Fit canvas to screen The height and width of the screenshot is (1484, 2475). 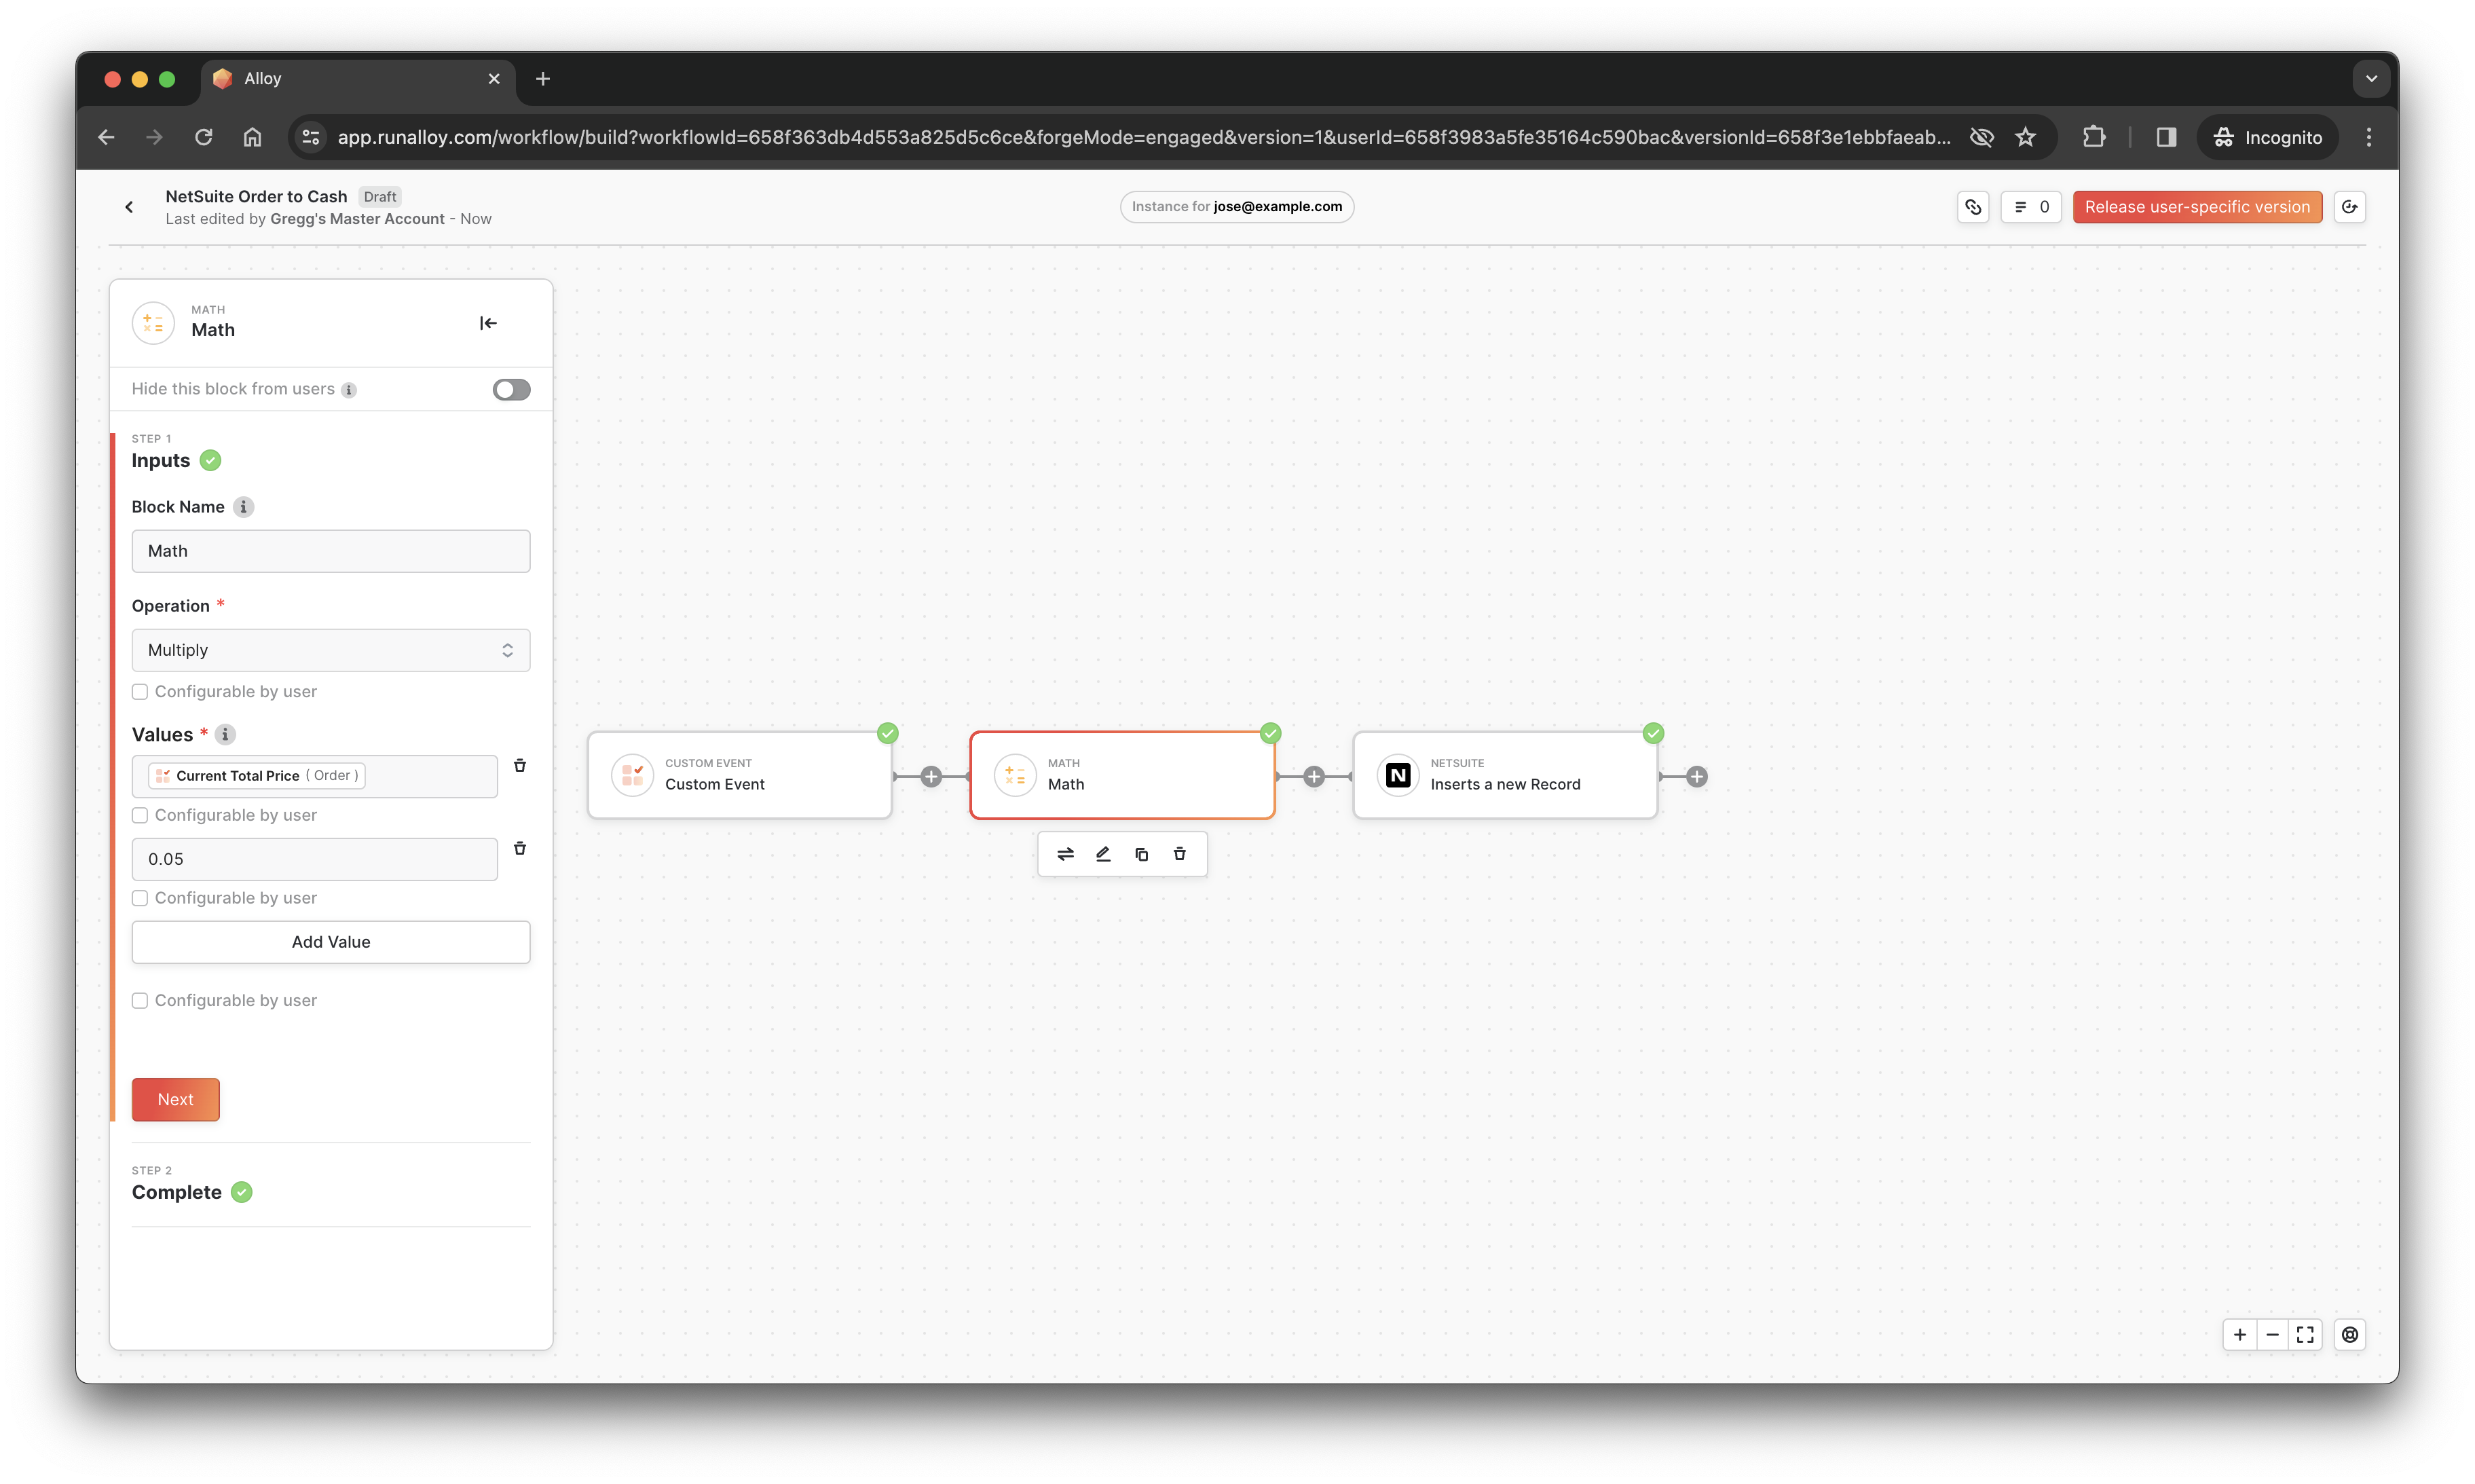2306,1335
